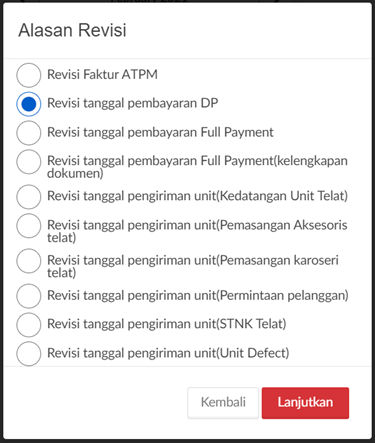Choose Kedatangan Unit Telat radio option
Image resolution: width=375 pixels, height=443 pixels.
(x=29, y=197)
